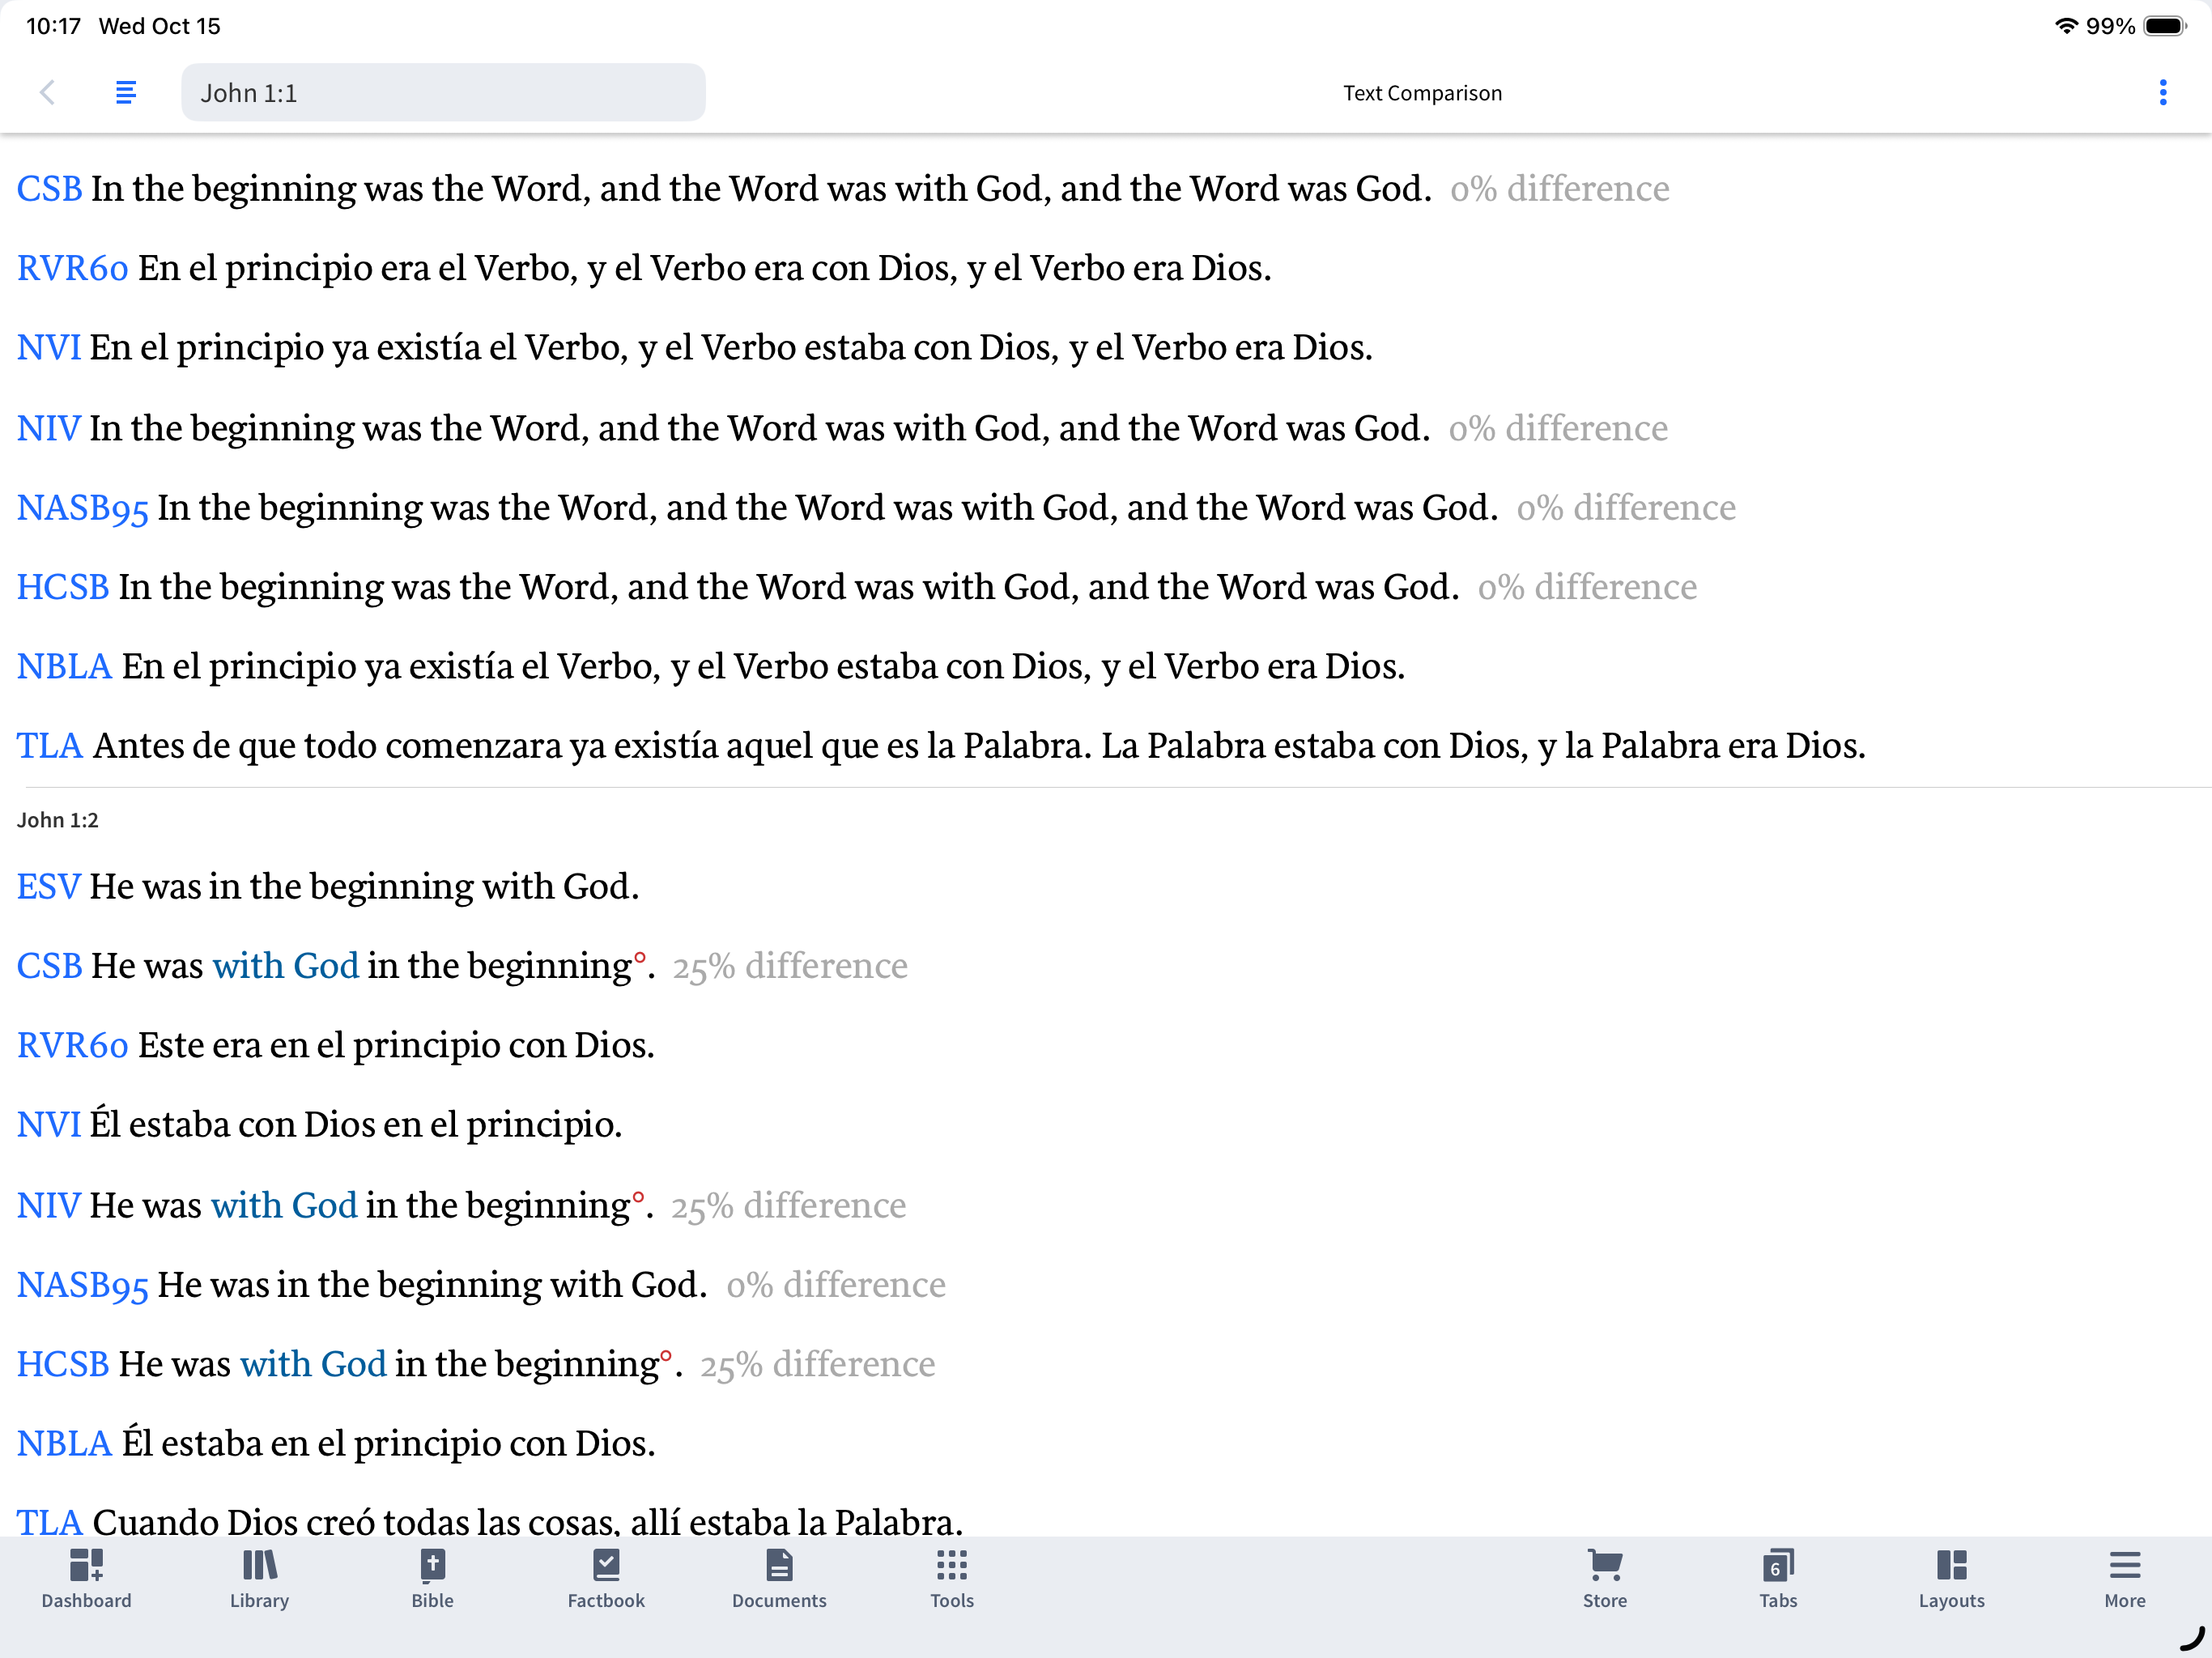Open NIV link in John 1:2

click(x=48, y=1206)
